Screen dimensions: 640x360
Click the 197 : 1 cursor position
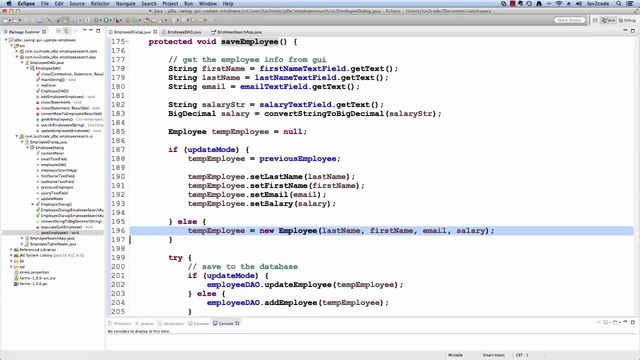tap(522, 355)
